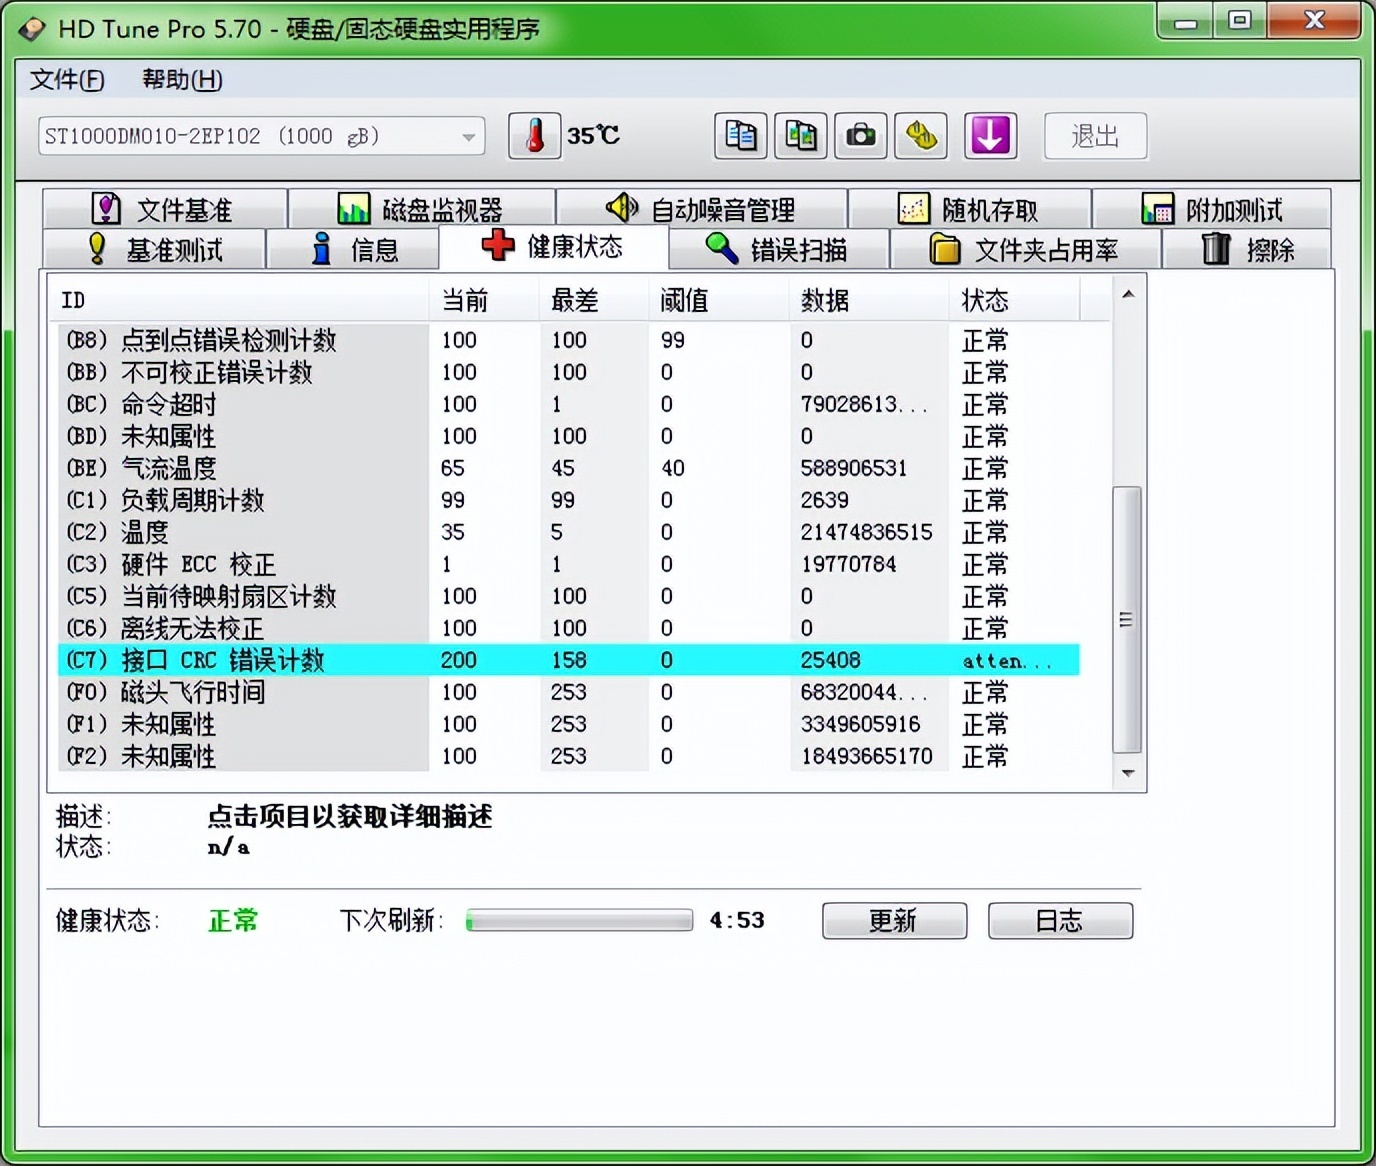
Task: Click the camera save screenshot icon
Action: (861, 136)
